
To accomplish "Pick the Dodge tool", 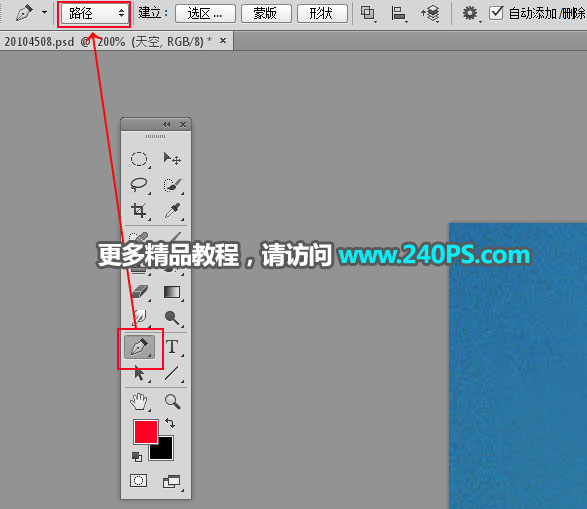I will point(172,317).
